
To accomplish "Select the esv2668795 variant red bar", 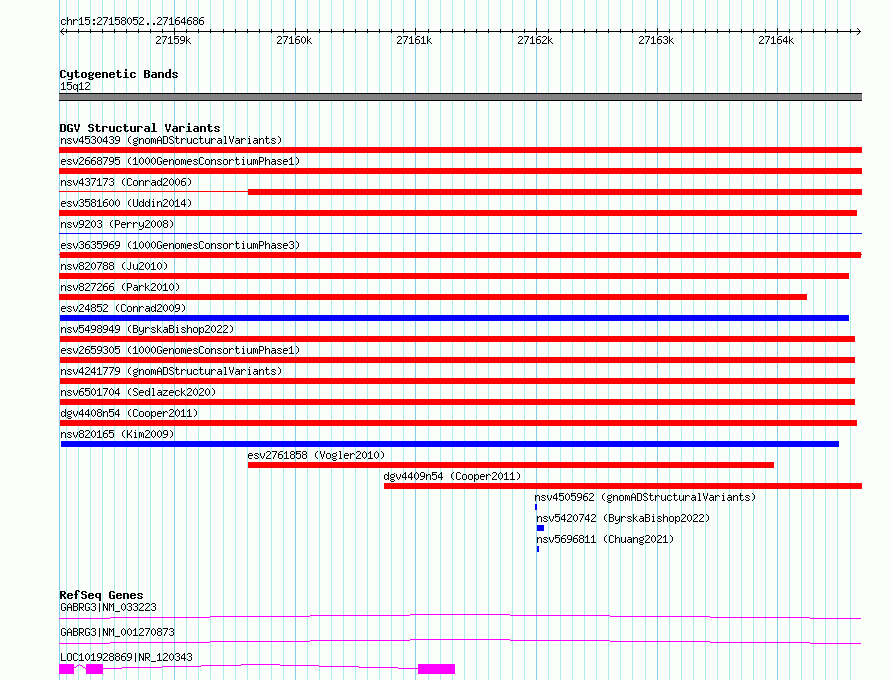I will pos(460,171).
